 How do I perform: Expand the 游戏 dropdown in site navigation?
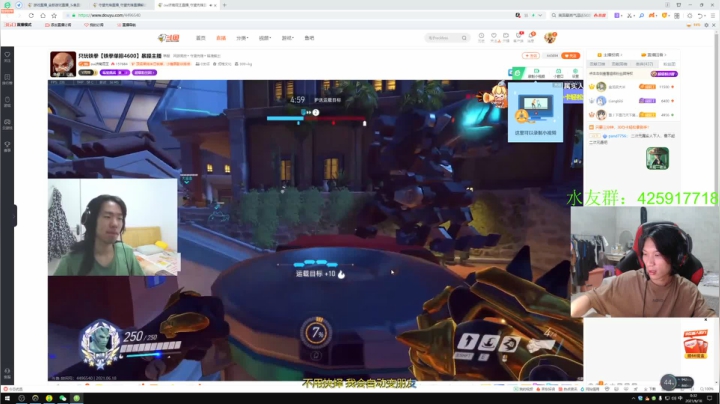288,38
